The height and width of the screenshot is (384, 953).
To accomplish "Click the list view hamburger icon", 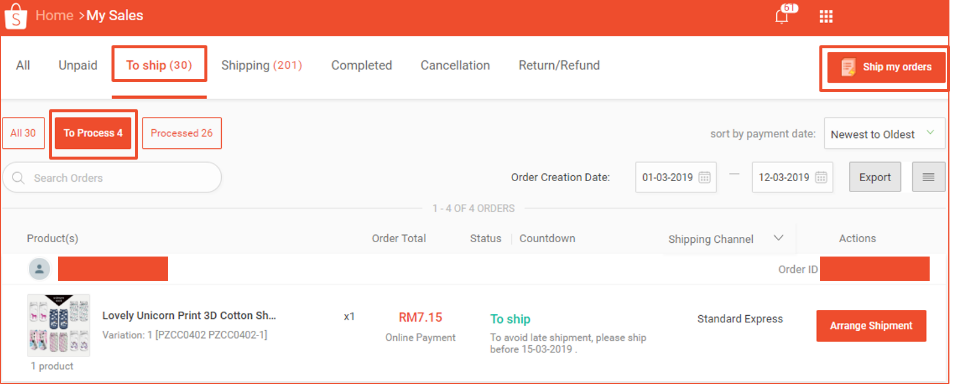I will pyautogui.click(x=929, y=177).
